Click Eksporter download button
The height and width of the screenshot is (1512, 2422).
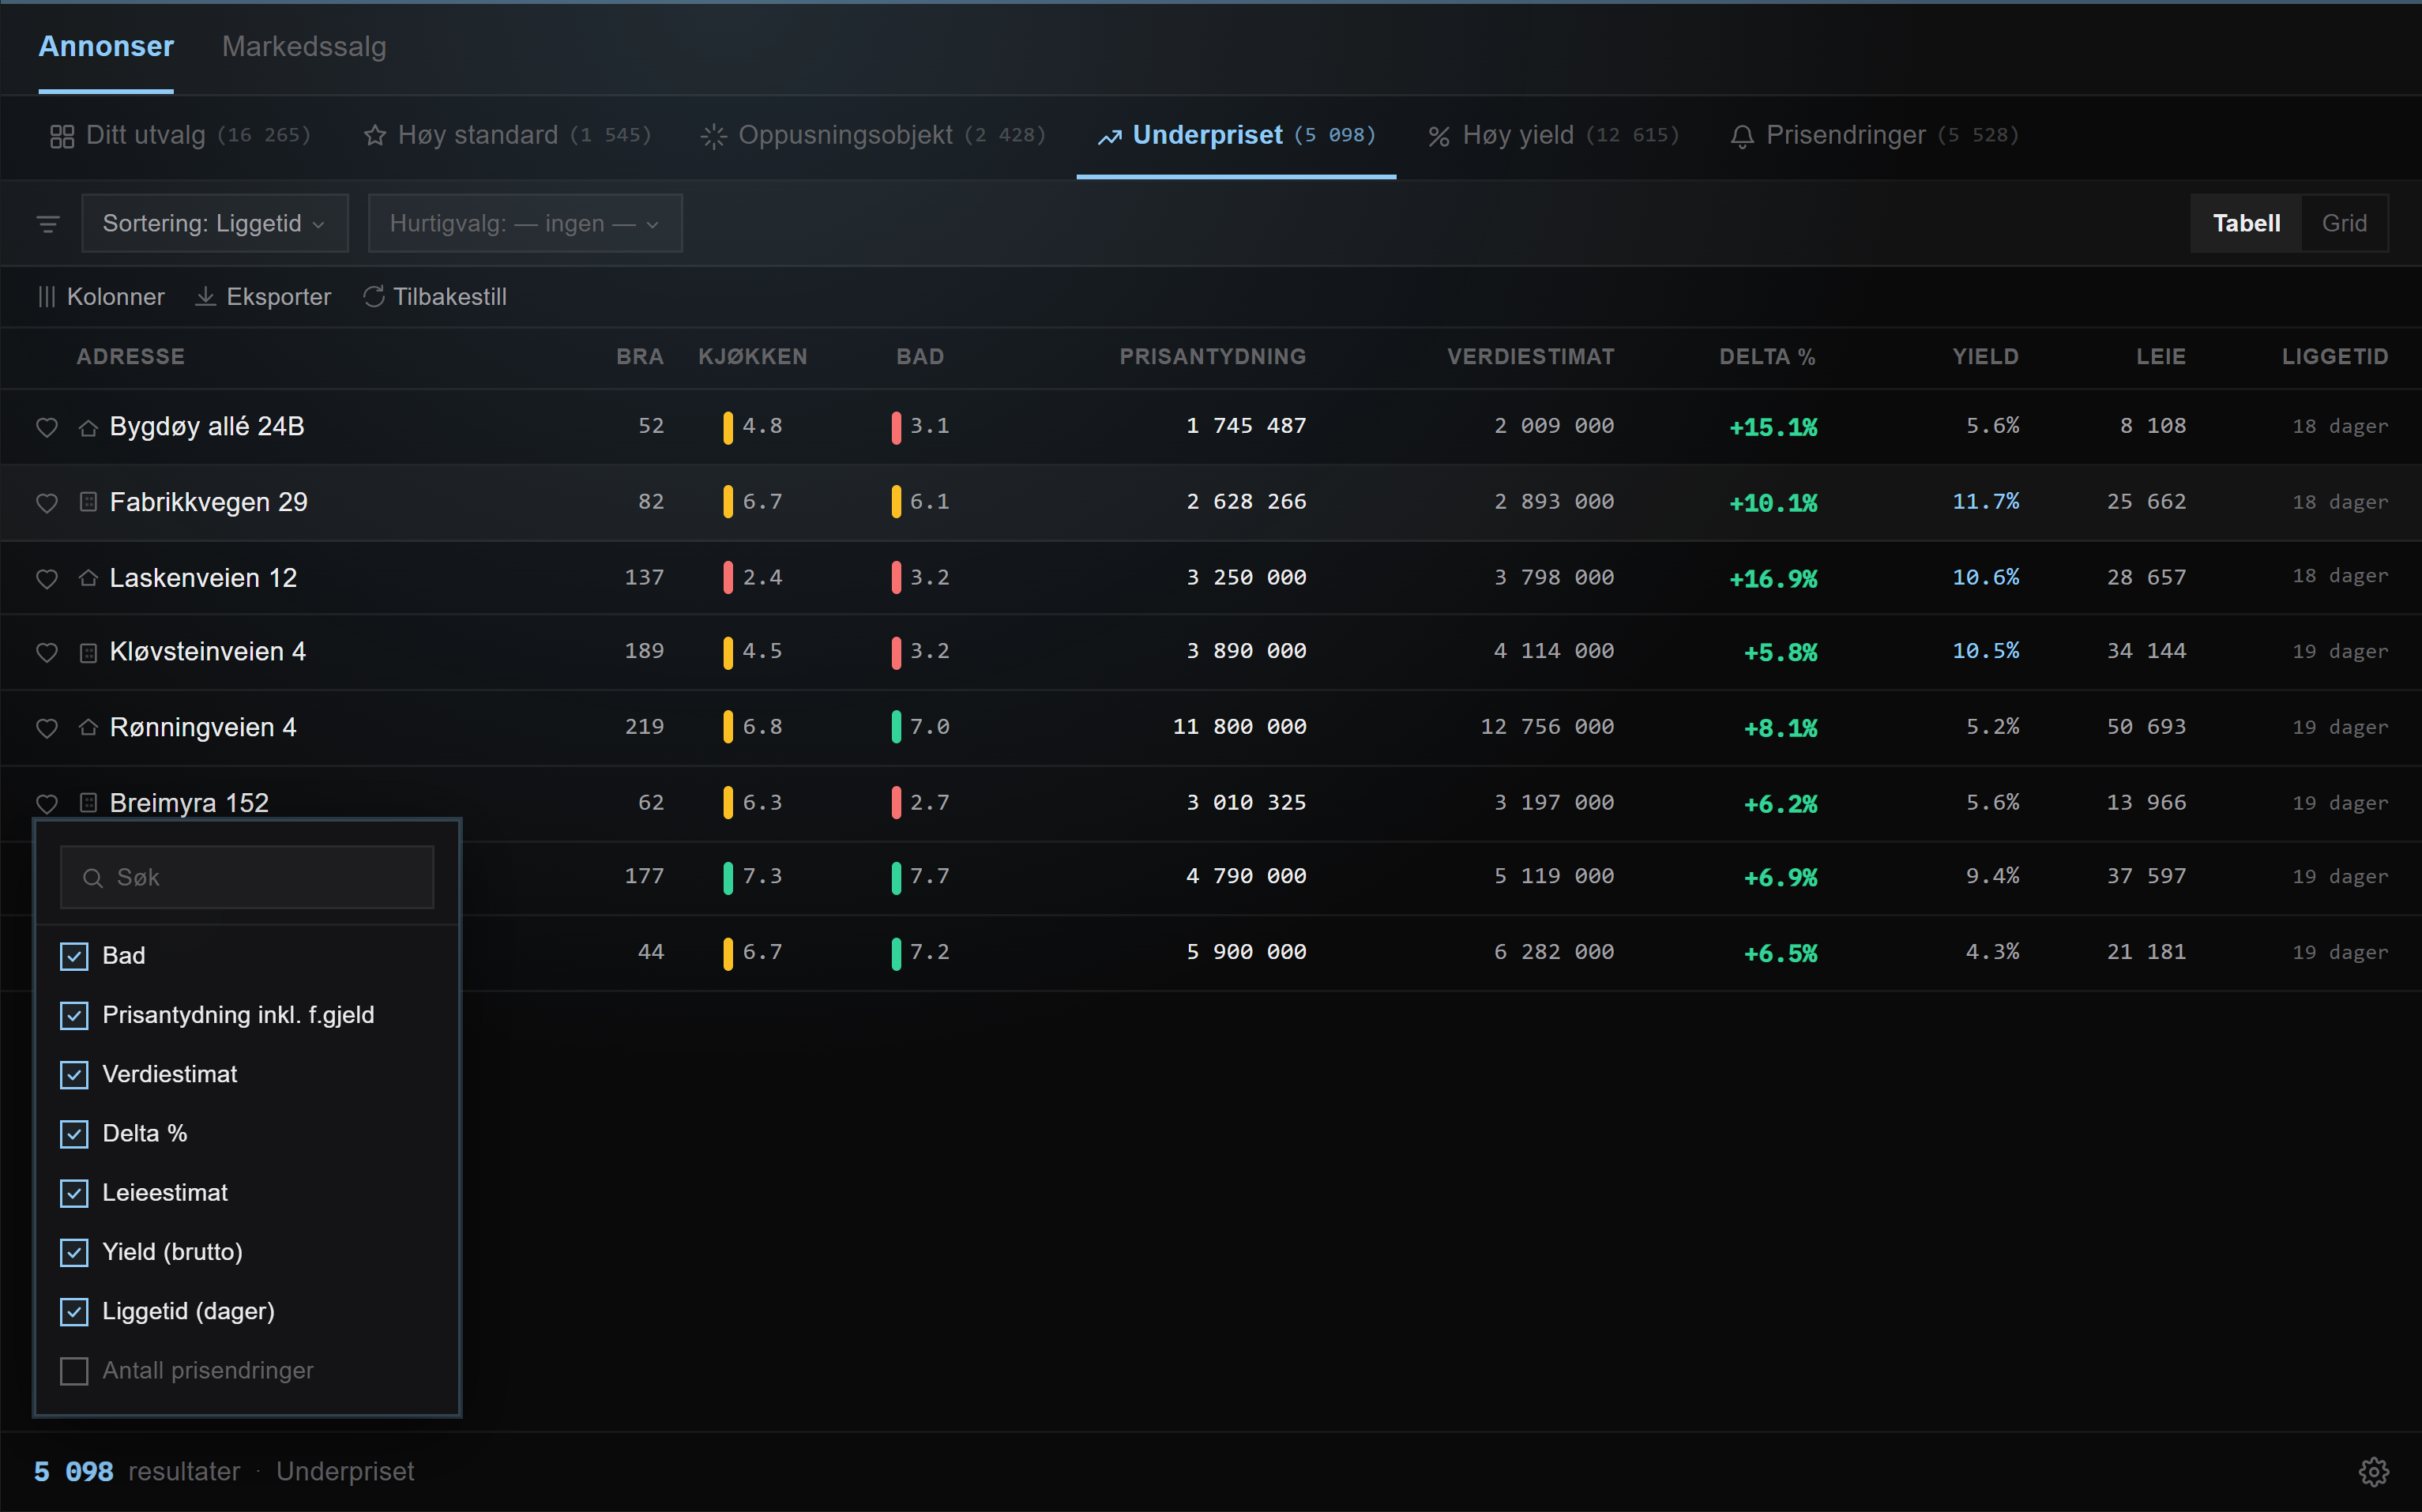(263, 297)
